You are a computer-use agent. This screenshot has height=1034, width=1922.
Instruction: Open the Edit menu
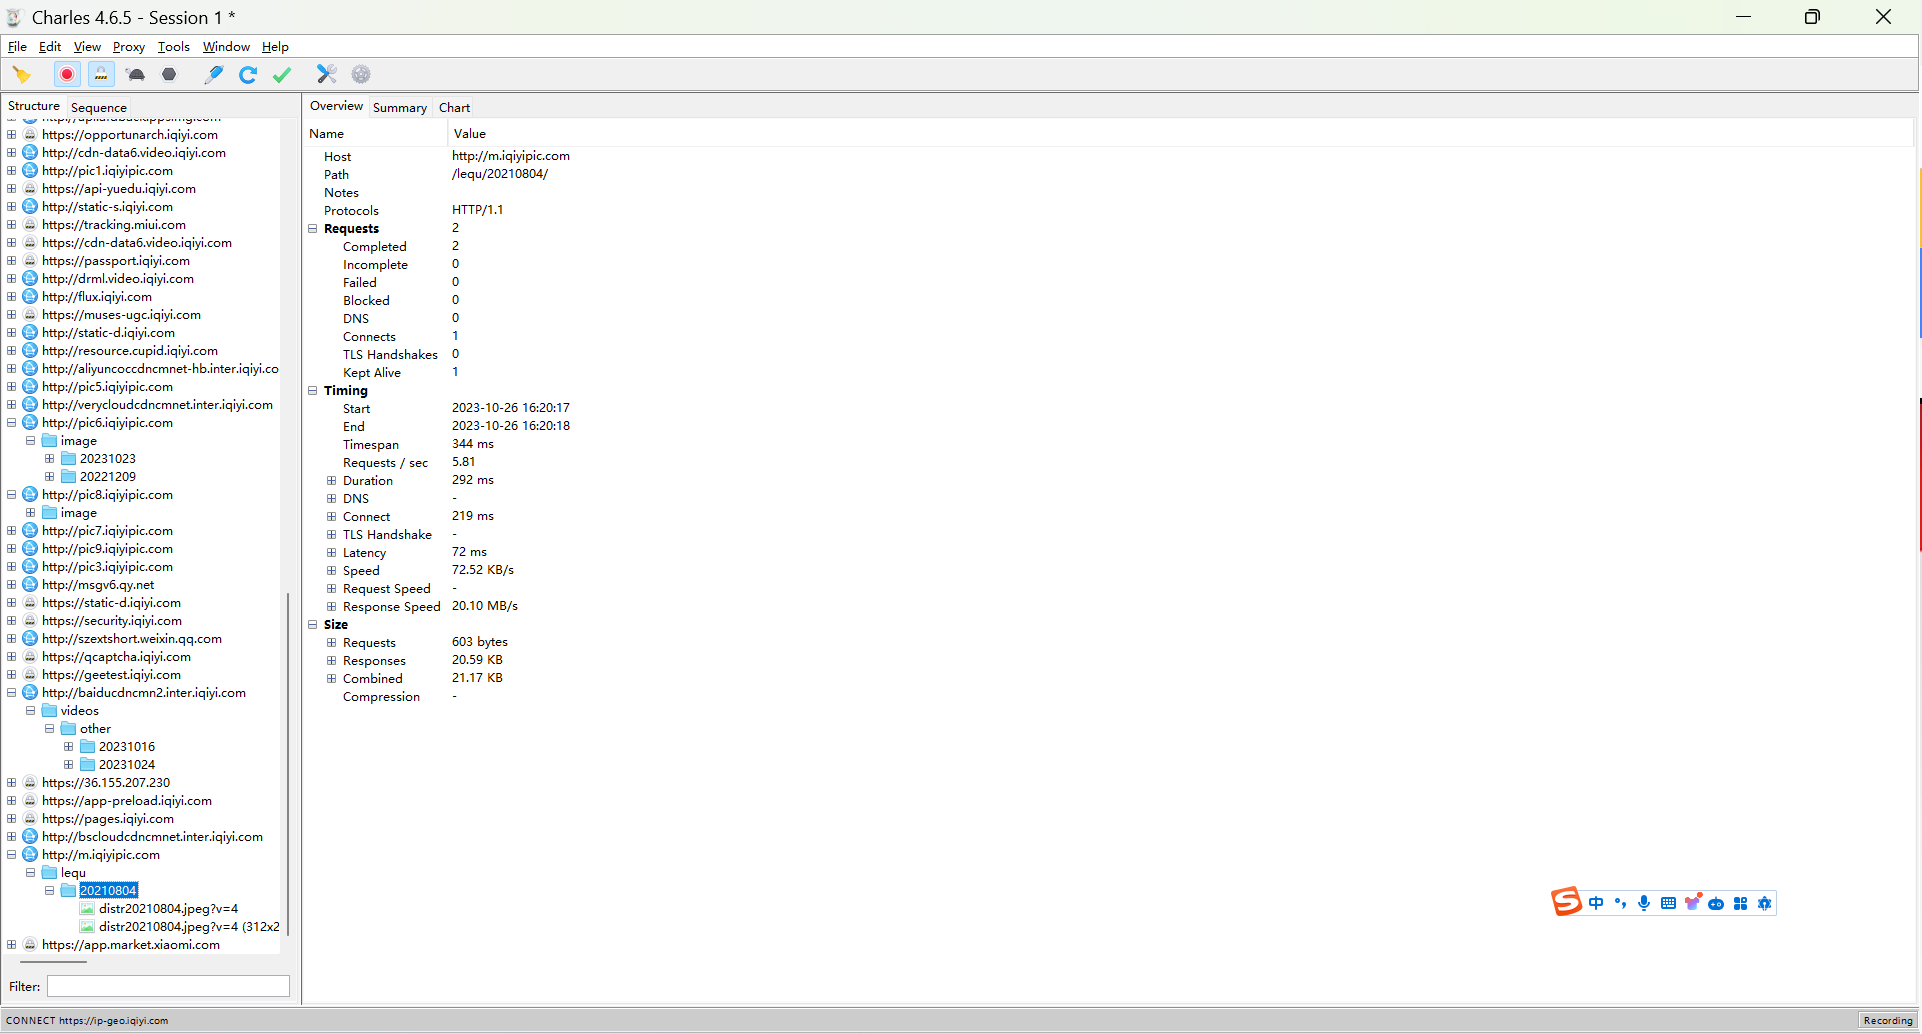[x=50, y=46]
